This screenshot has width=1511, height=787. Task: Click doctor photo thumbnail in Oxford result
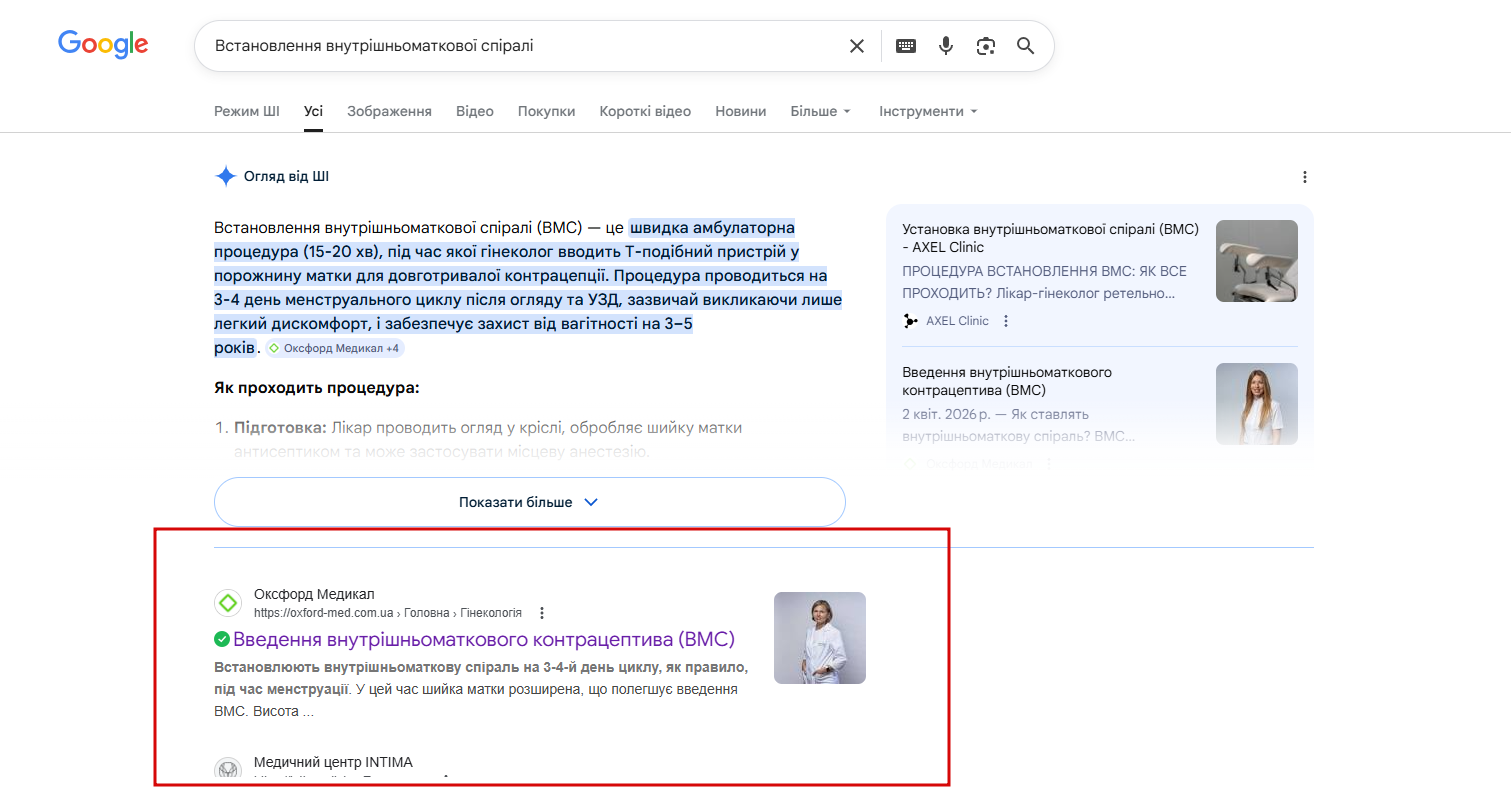(x=820, y=638)
